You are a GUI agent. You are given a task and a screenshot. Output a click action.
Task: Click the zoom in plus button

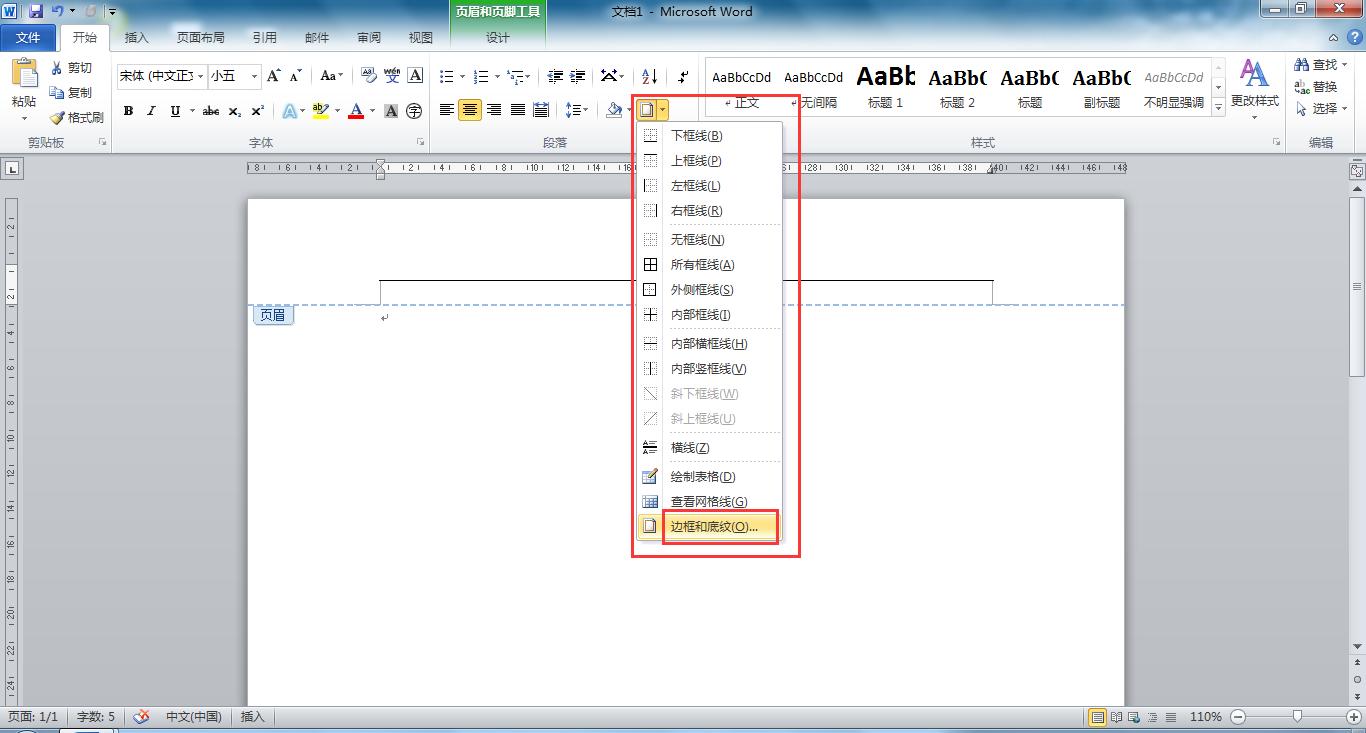tap(1354, 717)
